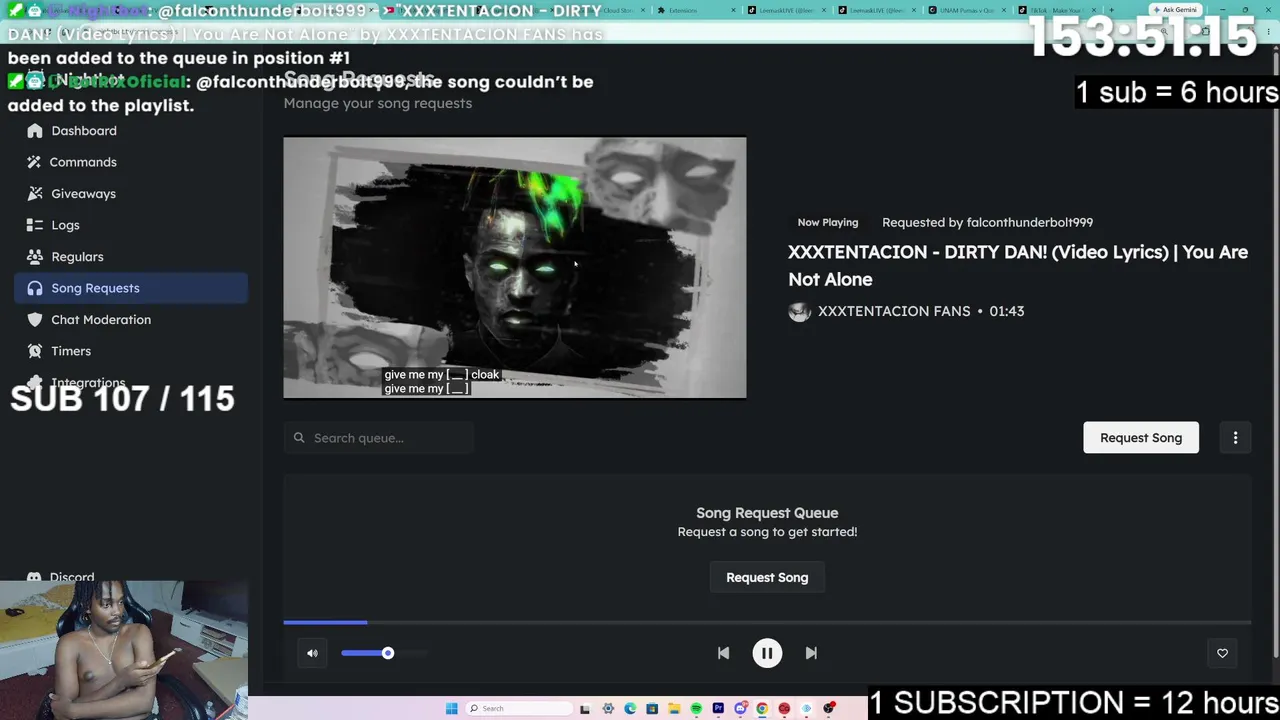Pause the currently playing song
This screenshot has height=720, width=1280.
click(x=767, y=653)
